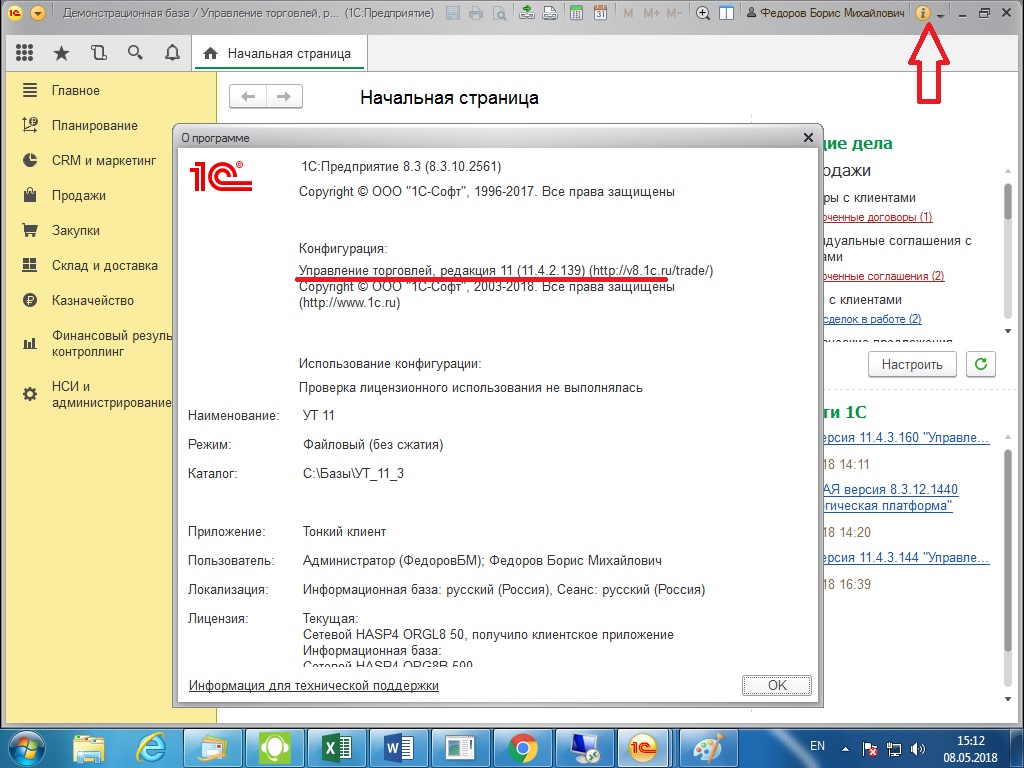Viewport: 1024px width, 768px height.
Task: Open Информация для технической поддержки link
Action: pyautogui.click(x=313, y=685)
